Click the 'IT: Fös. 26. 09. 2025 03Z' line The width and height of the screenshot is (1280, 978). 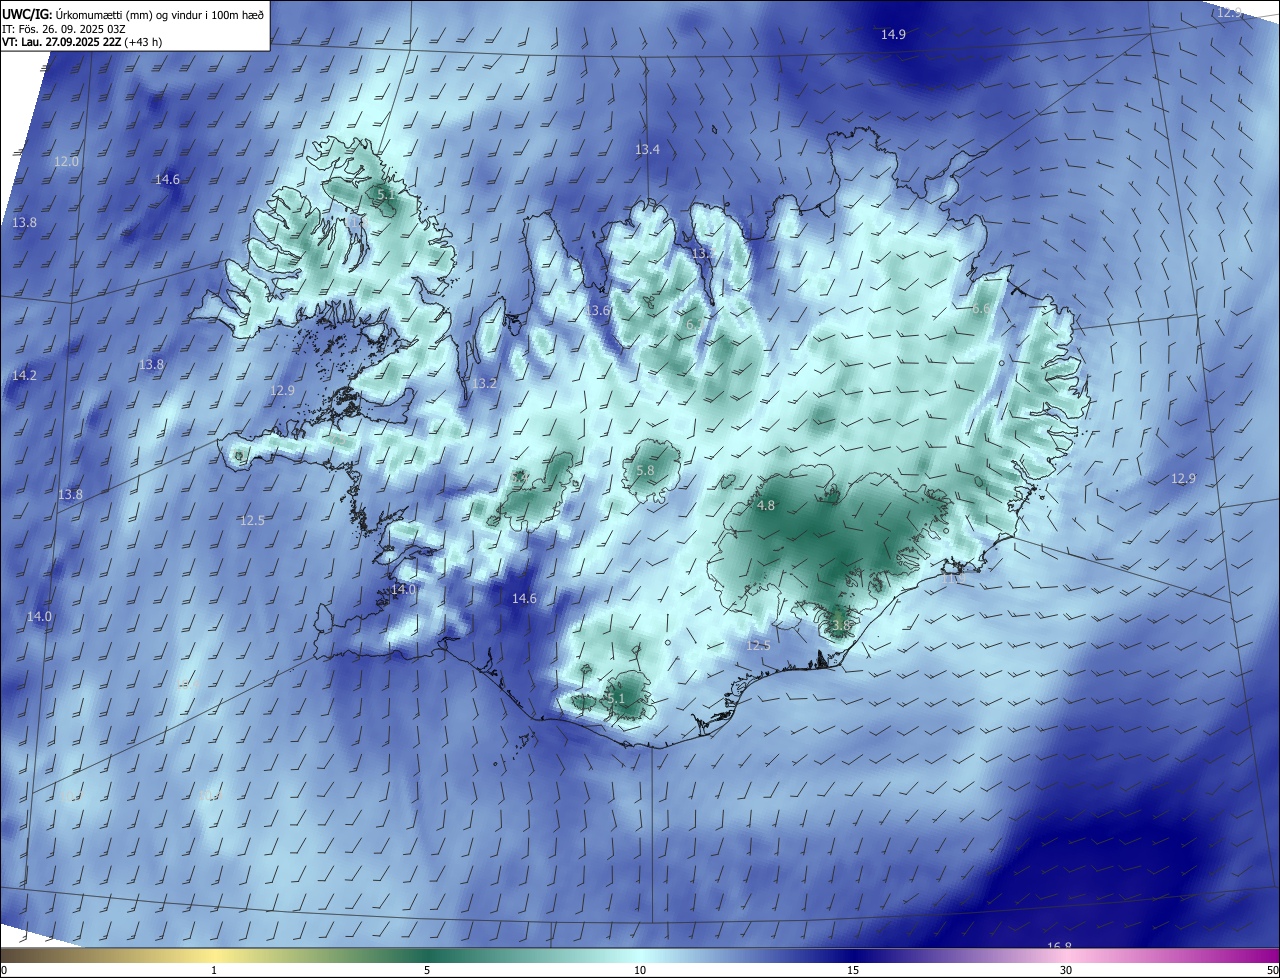[64, 29]
